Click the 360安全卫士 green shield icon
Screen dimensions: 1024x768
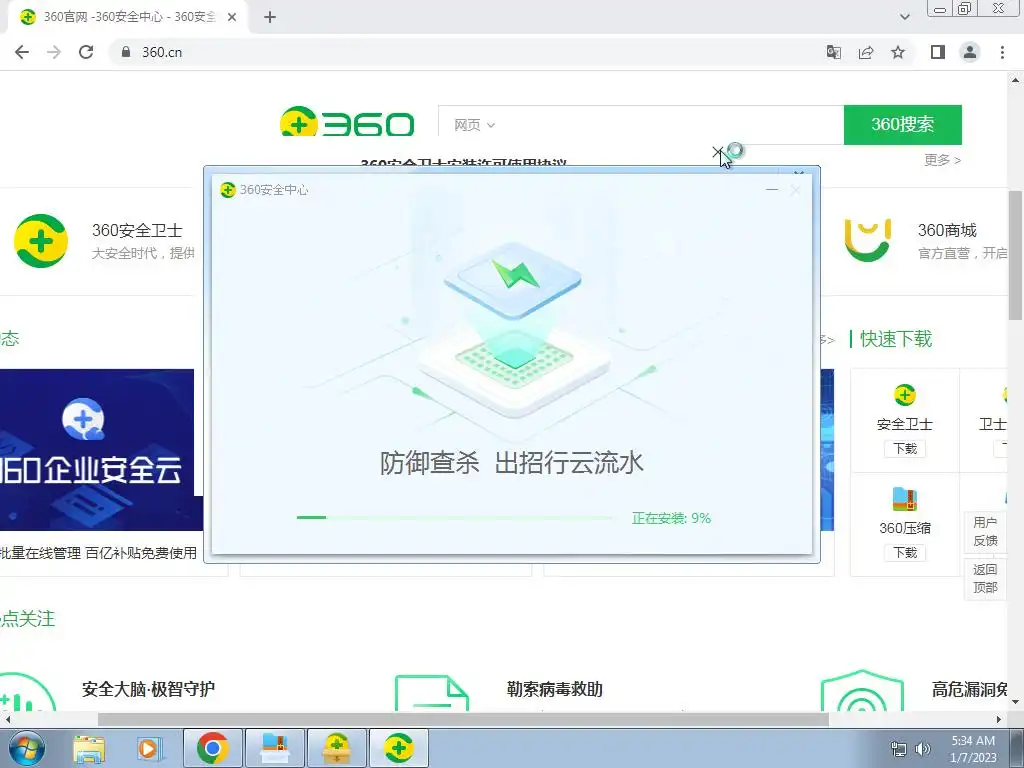pyautogui.click(x=40, y=241)
